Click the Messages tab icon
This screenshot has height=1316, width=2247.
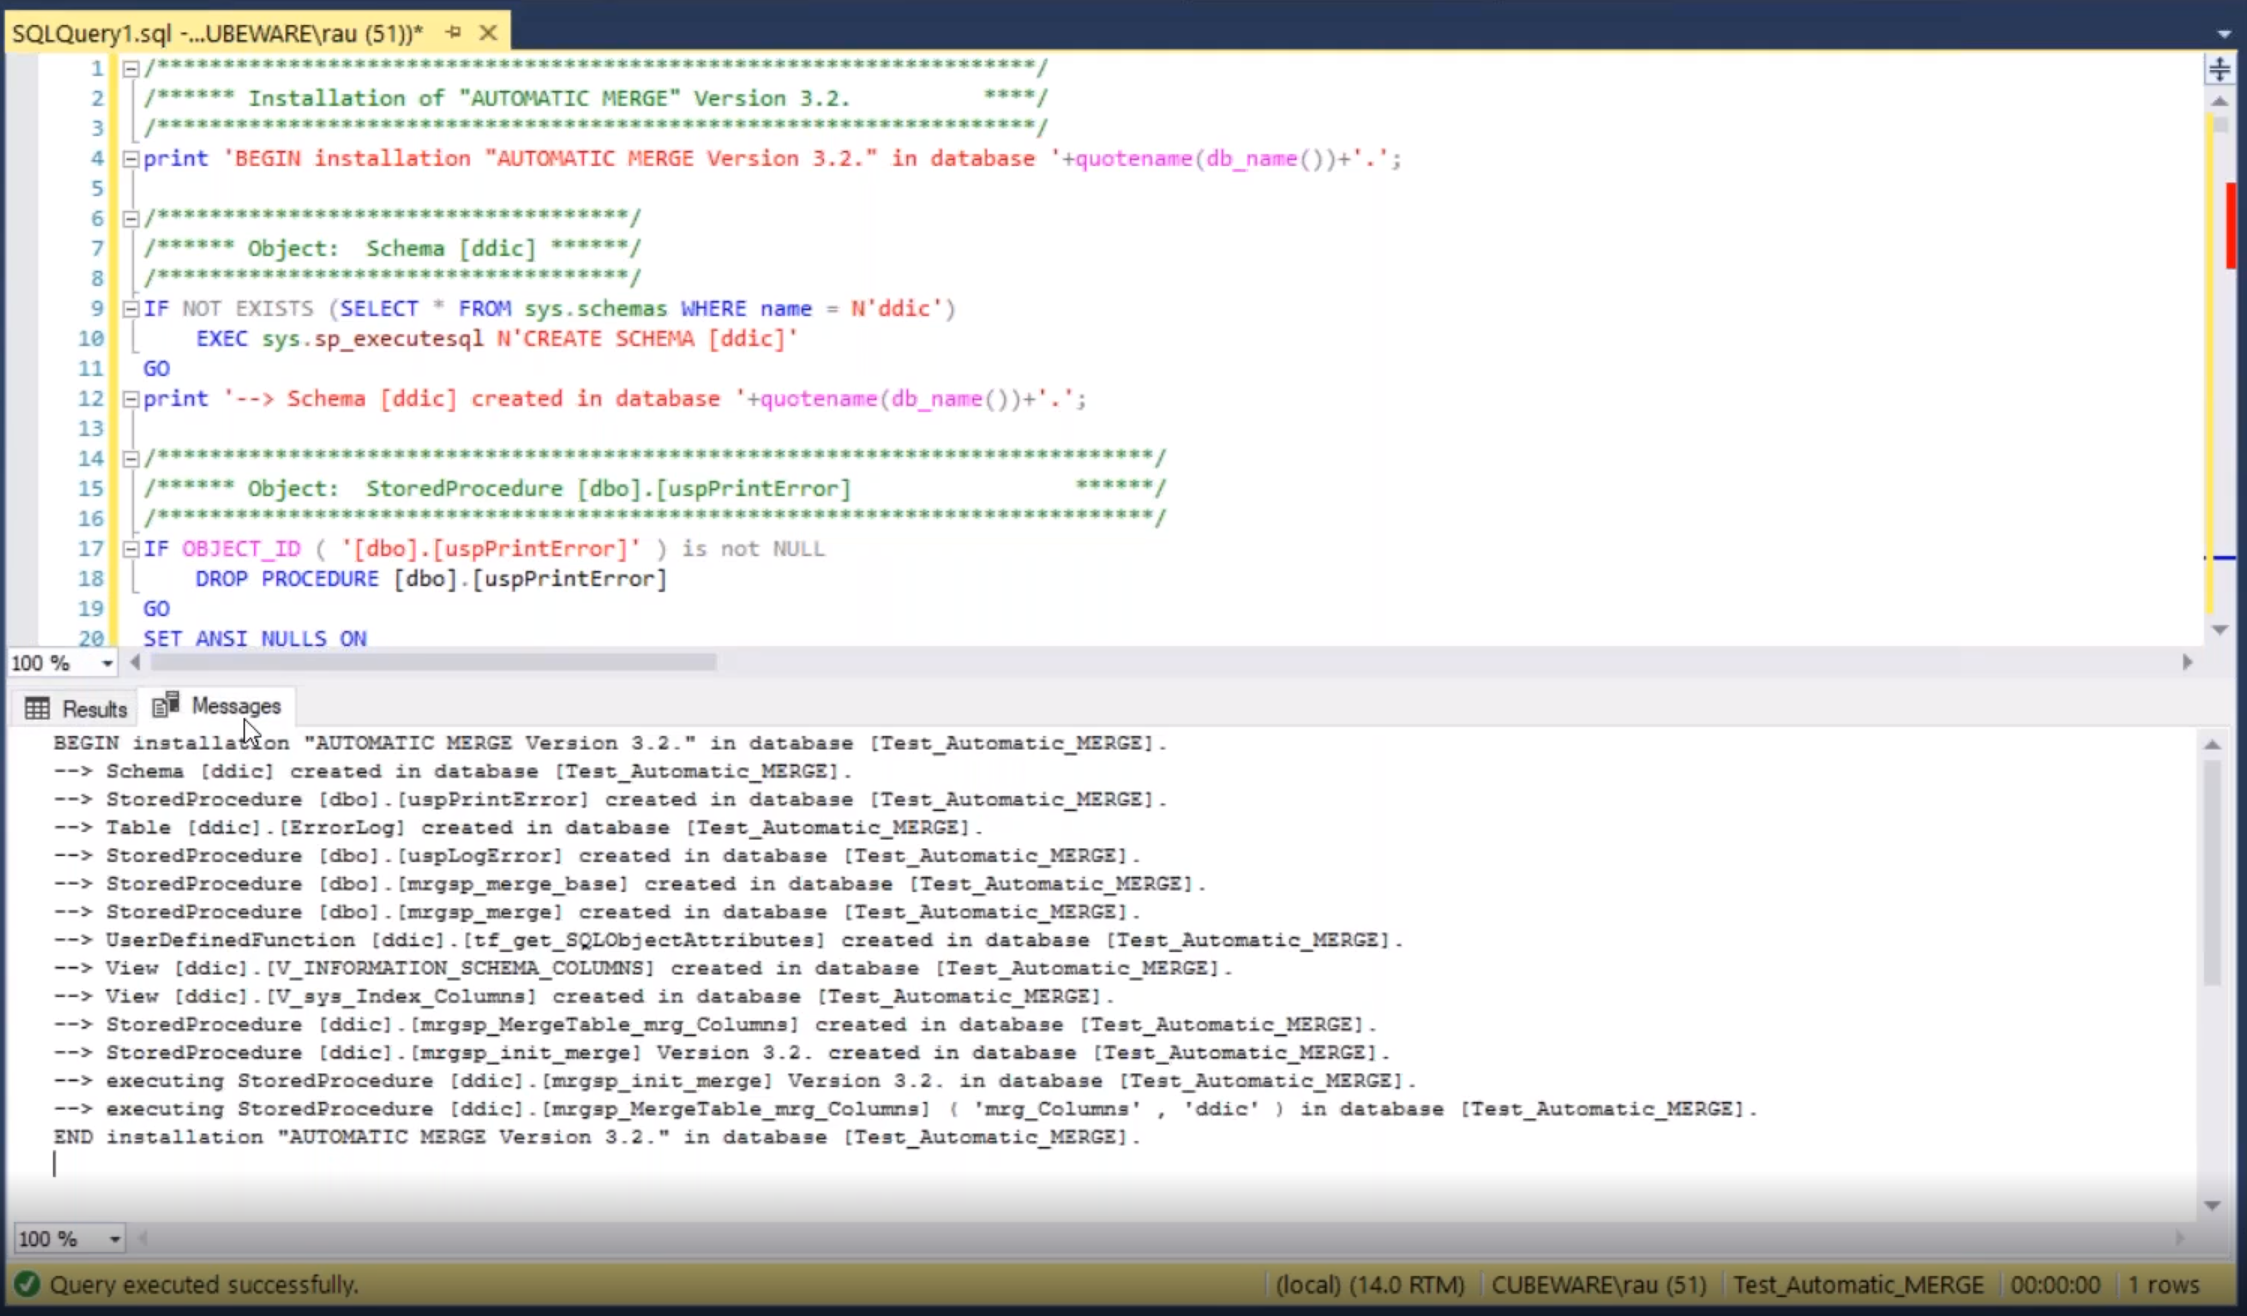166,705
